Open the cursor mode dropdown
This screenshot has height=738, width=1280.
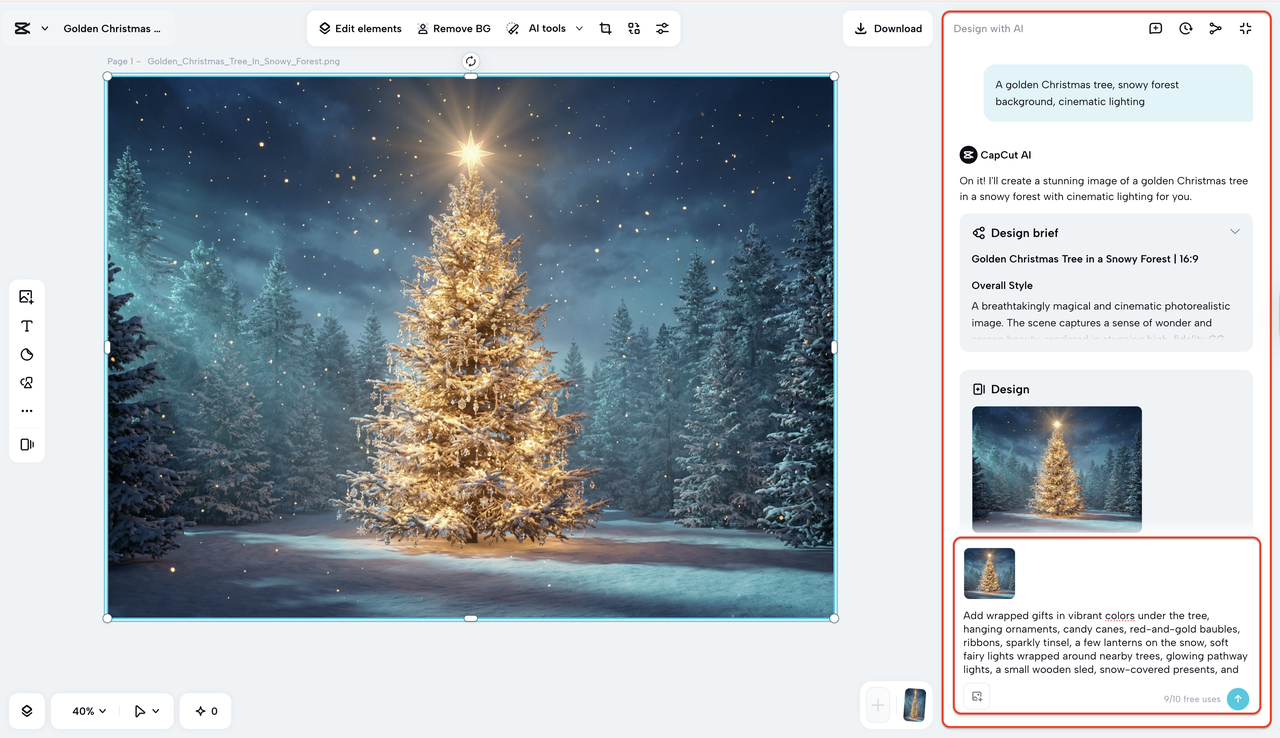(146, 710)
